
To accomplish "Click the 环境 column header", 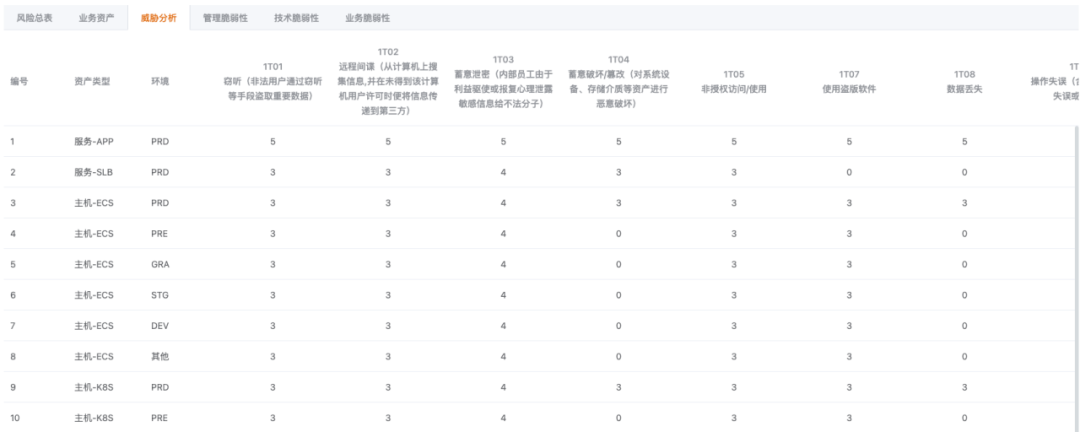I will 160,81.
